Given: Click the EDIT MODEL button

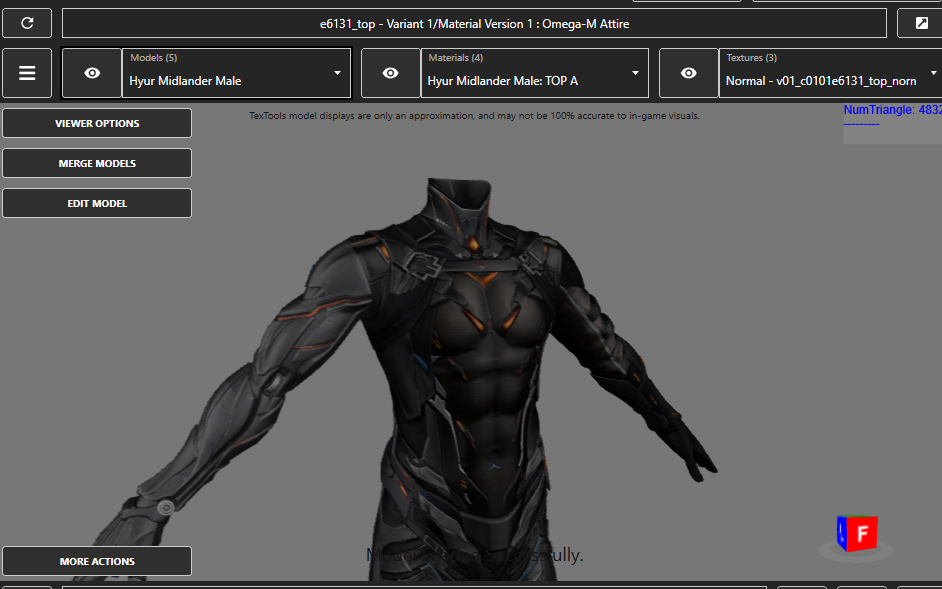Looking at the screenshot, I should [x=97, y=203].
